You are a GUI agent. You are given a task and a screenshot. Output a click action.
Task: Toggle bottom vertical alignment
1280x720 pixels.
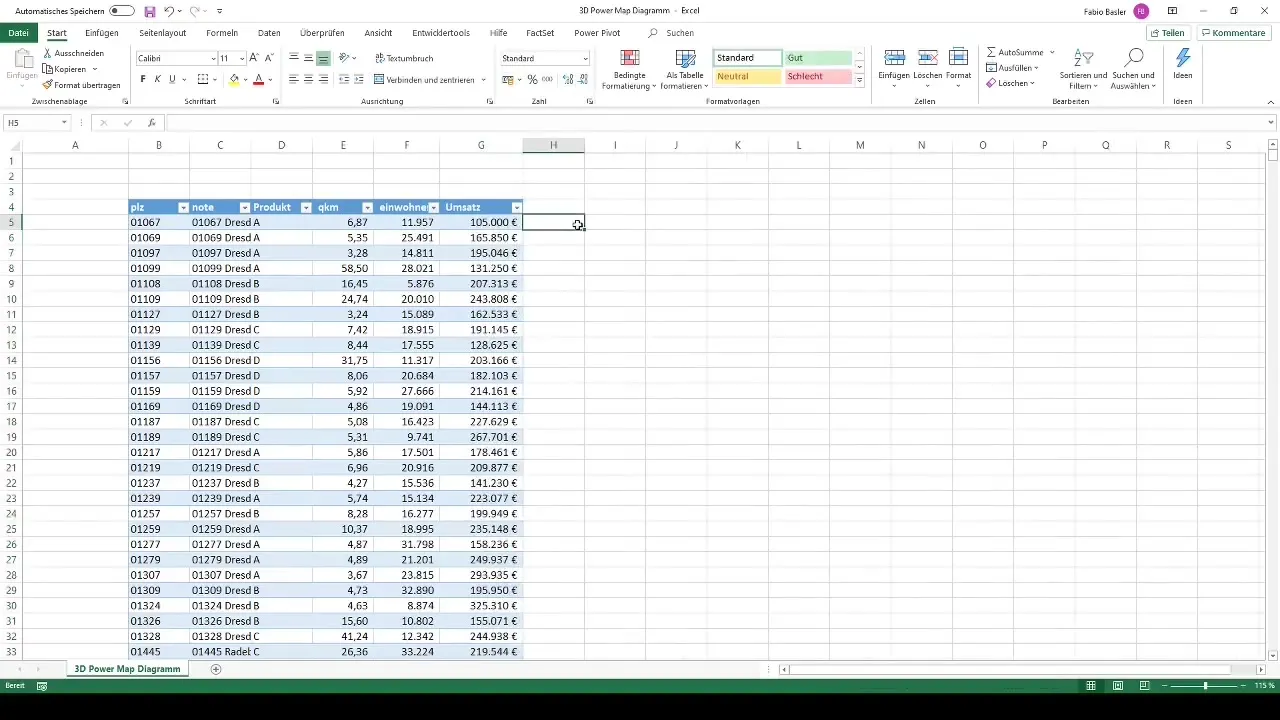[323, 58]
